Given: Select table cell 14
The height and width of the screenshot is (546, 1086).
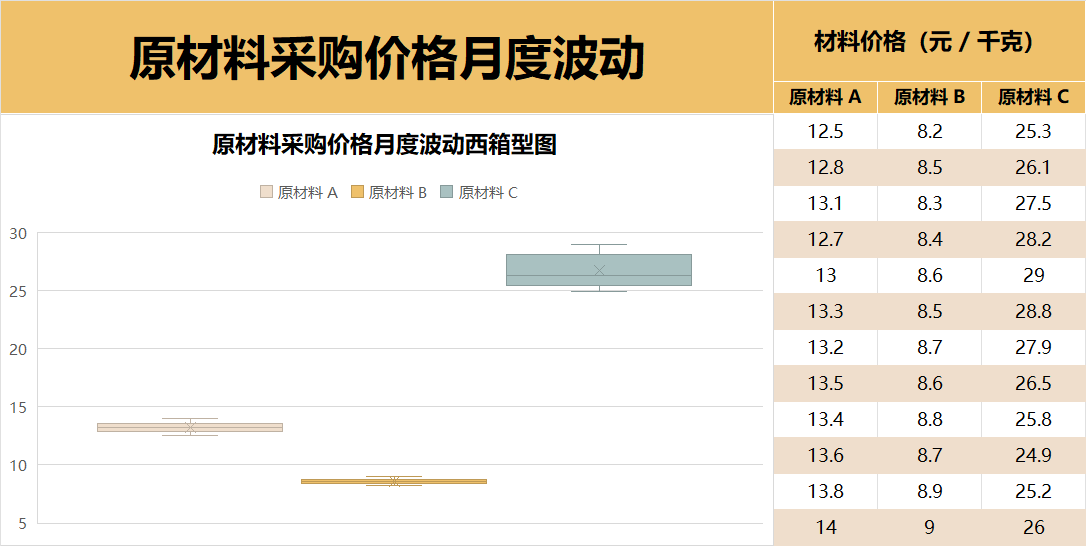Looking at the screenshot, I should pyautogui.click(x=826, y=528).
